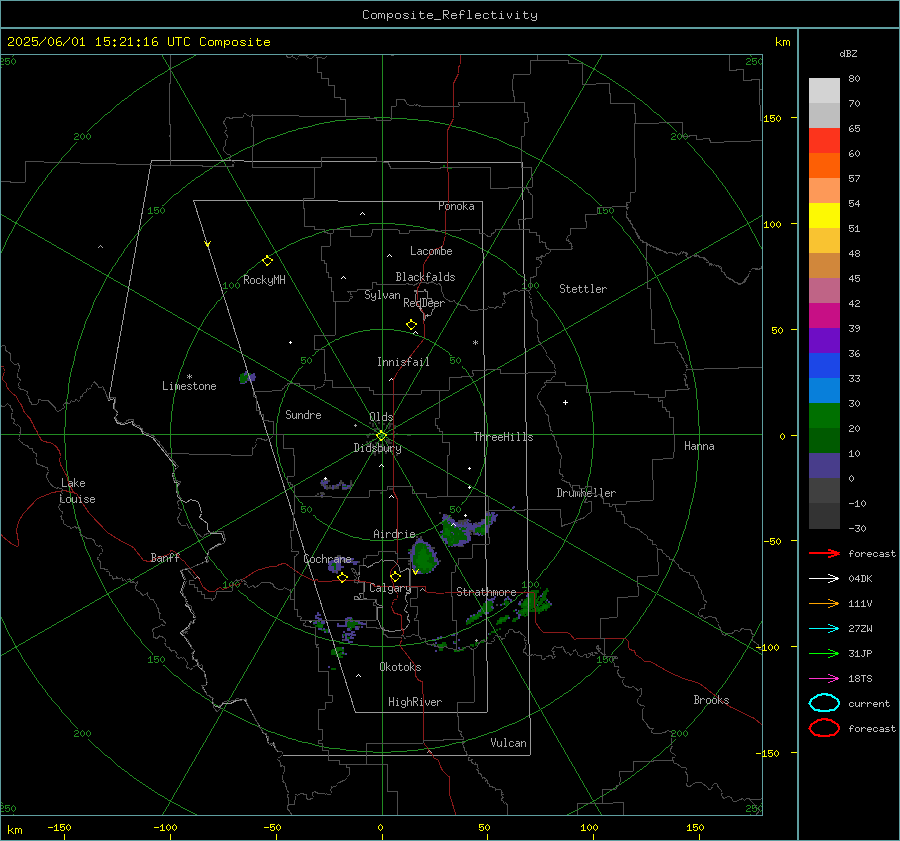Click the Cochrane town label
The image size is (900, 841).
[327, 559]
